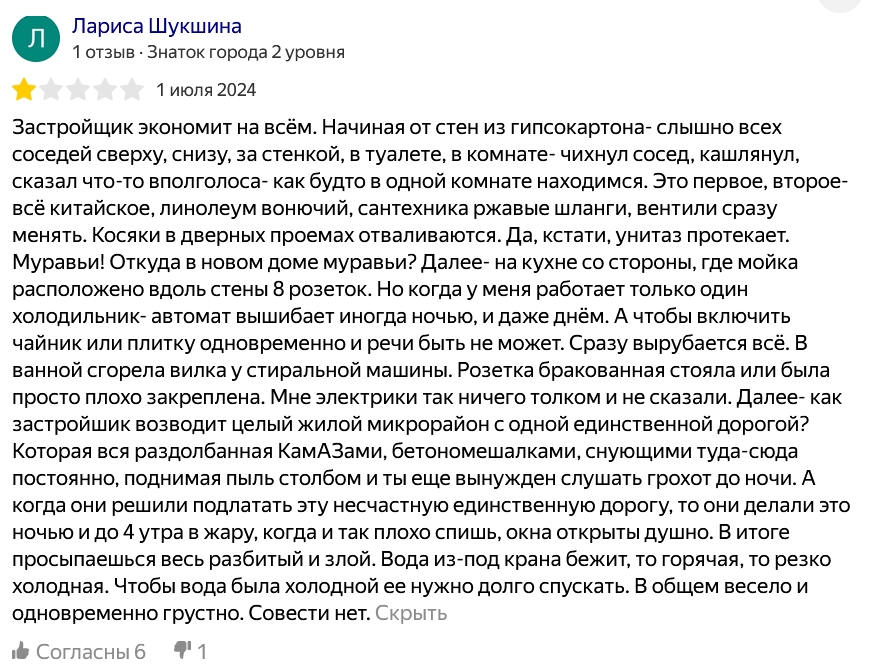Click the thumbs-up icon
The image size is (871, 666).
[20, 651]
